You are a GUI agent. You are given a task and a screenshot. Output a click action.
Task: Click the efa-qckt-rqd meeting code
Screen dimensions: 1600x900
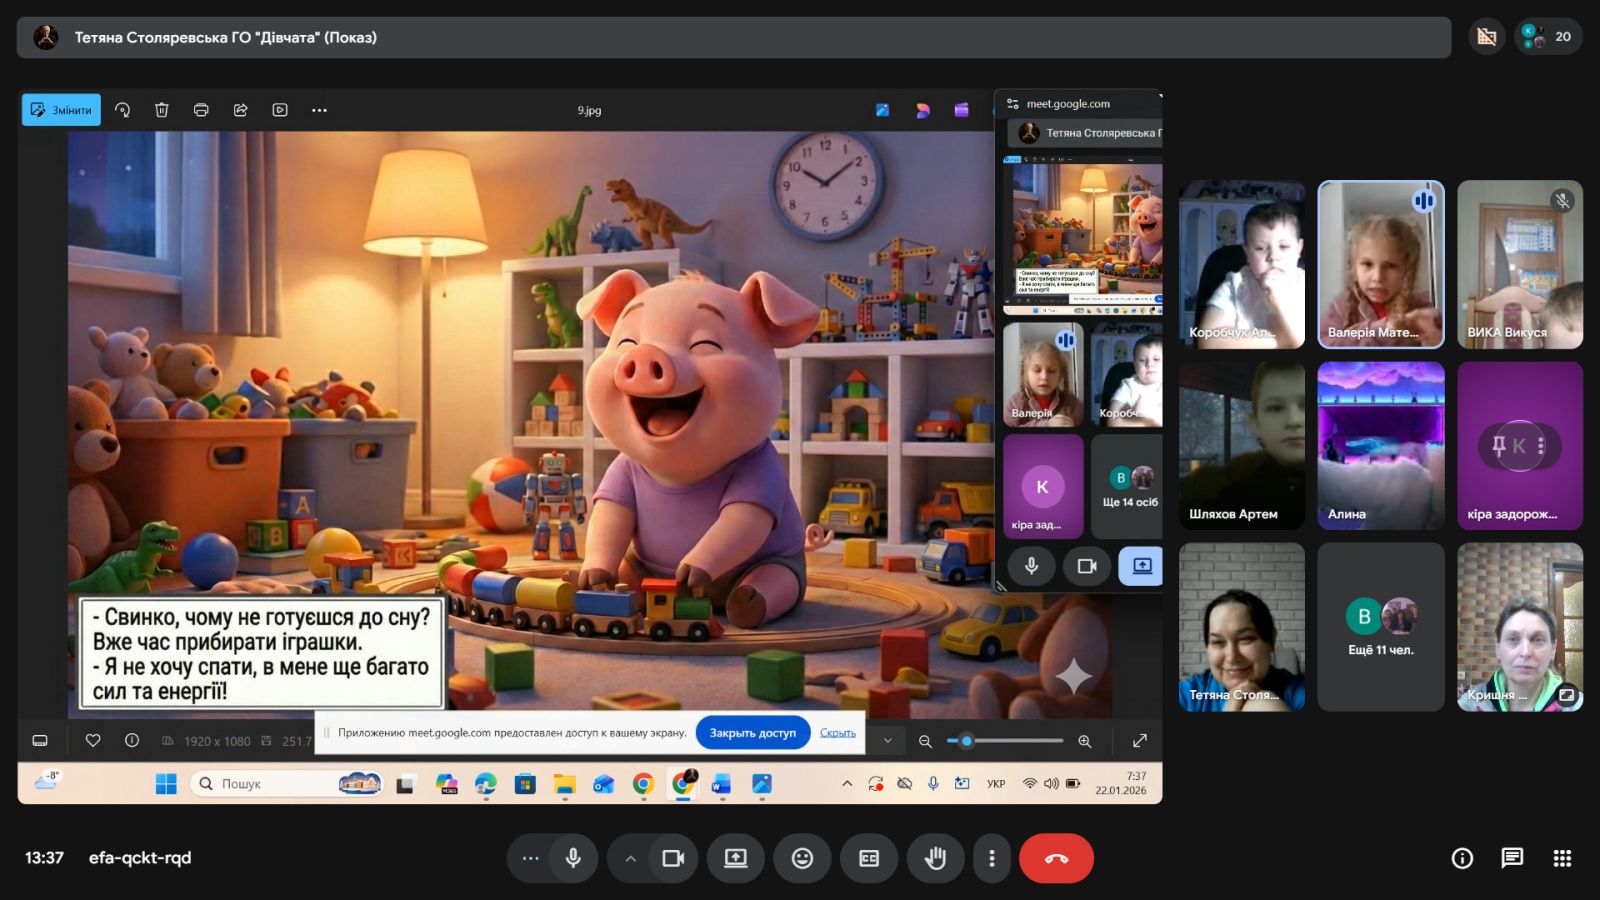tap(140, 858)
